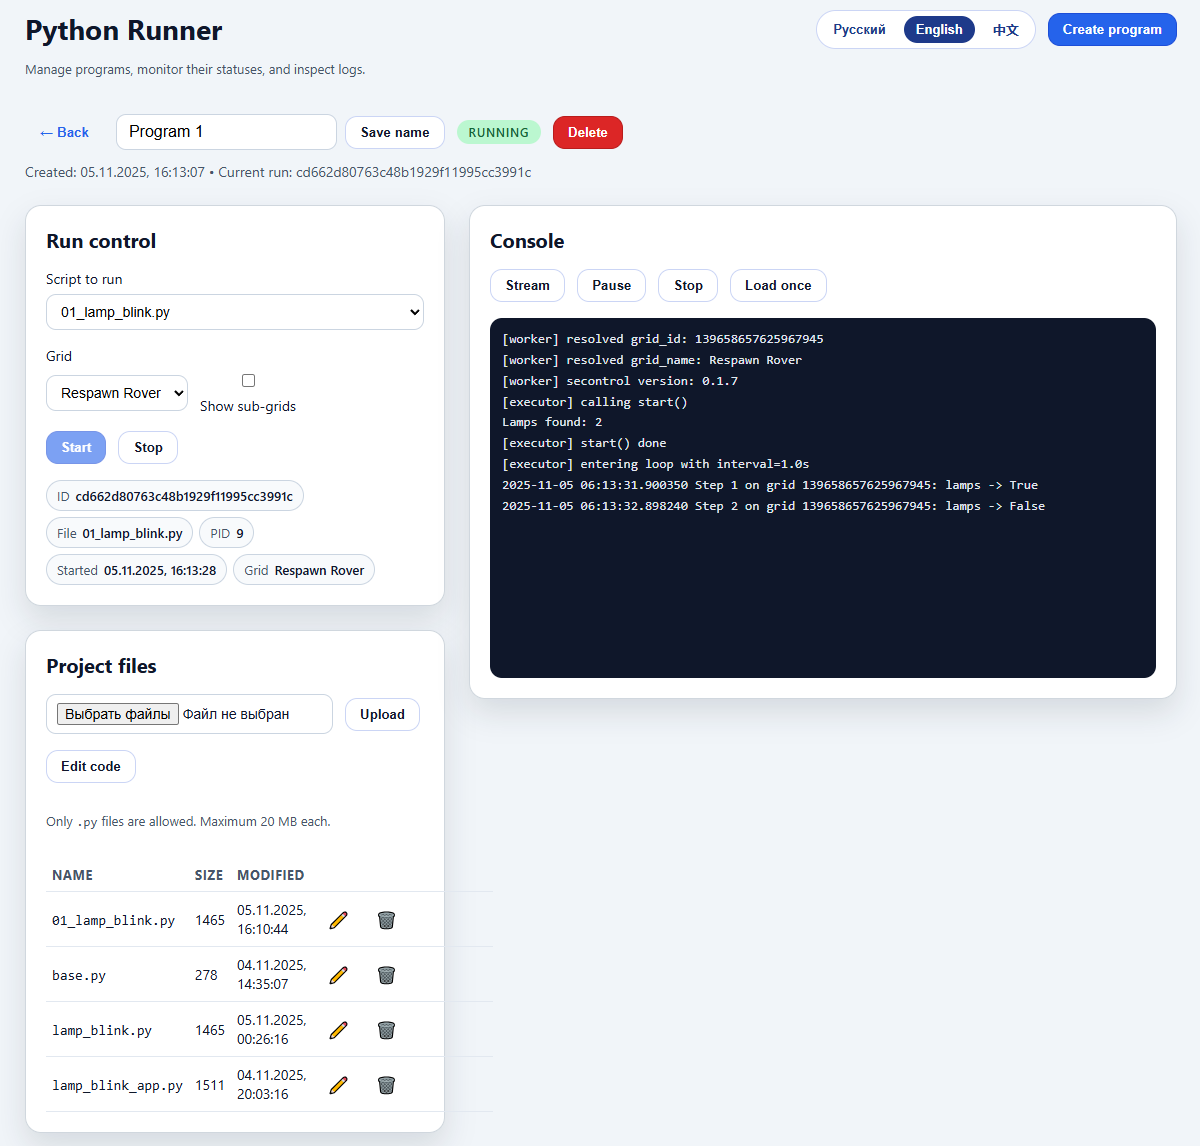Expand the Respawn Rover grid dropdown
The image size is (1200, 1146).
117,393
